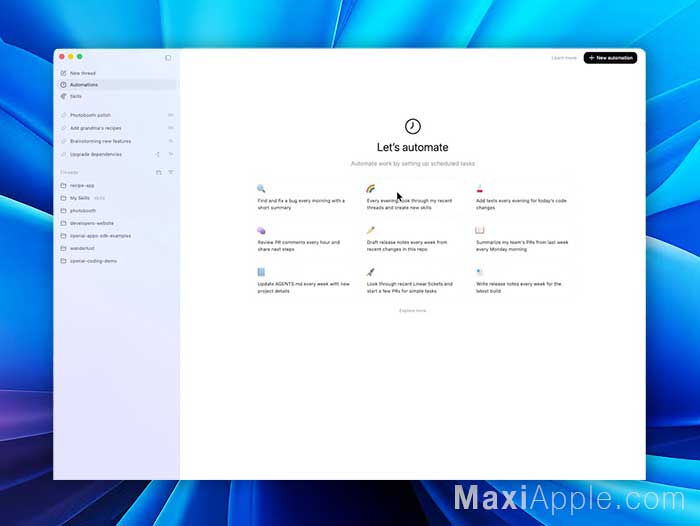Click the test tube icon on the add-tests card
Viewport: 700px width, 526px height.
coord(479,188)
